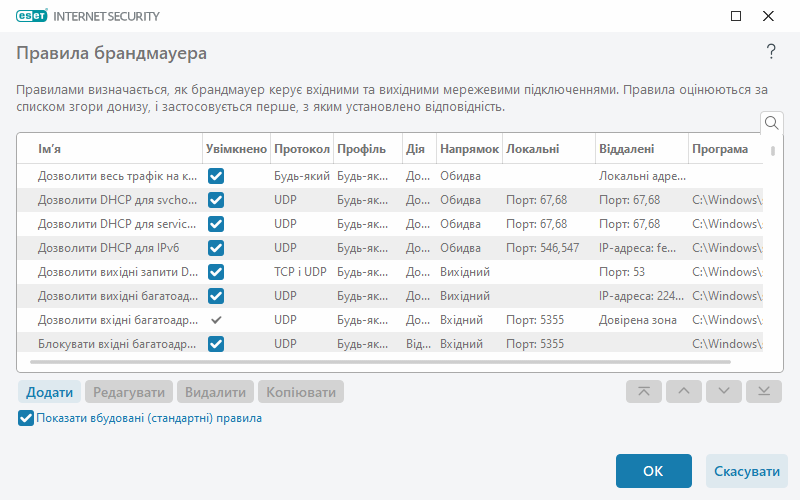This screenshot has width=800, height=500.
Task: Toggle enabled checkbox for DHCP services rule
Action: 216,224
